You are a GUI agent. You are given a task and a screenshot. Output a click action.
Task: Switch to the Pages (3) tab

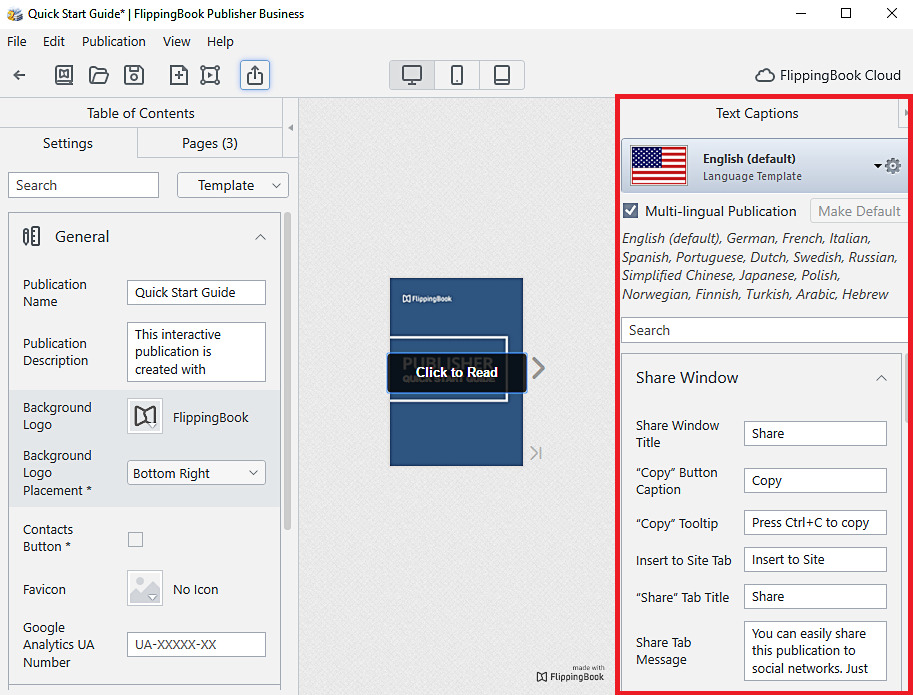click(x=210, y=143)
